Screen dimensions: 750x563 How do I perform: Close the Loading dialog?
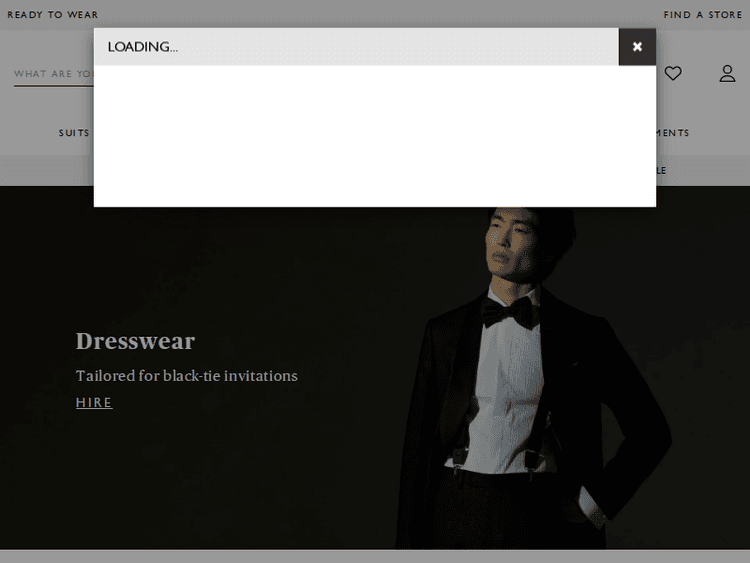637,47
